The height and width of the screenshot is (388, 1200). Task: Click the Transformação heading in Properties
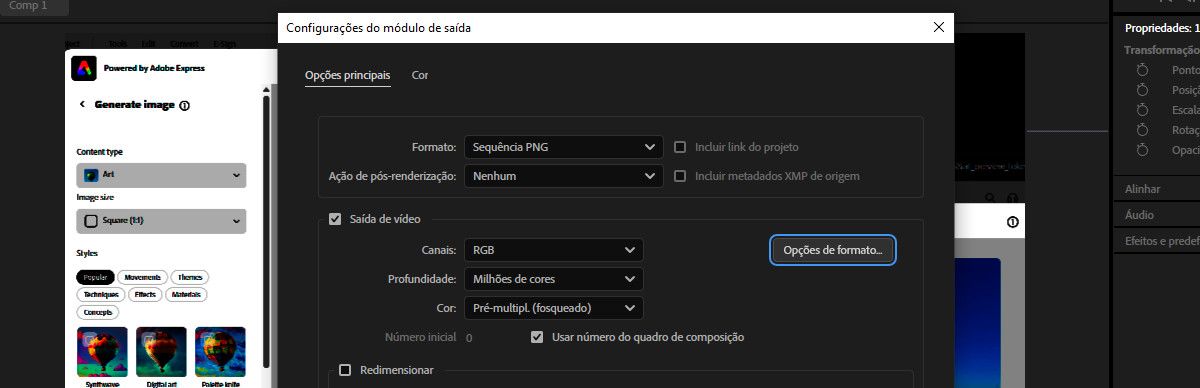[x=1161, y=50]
